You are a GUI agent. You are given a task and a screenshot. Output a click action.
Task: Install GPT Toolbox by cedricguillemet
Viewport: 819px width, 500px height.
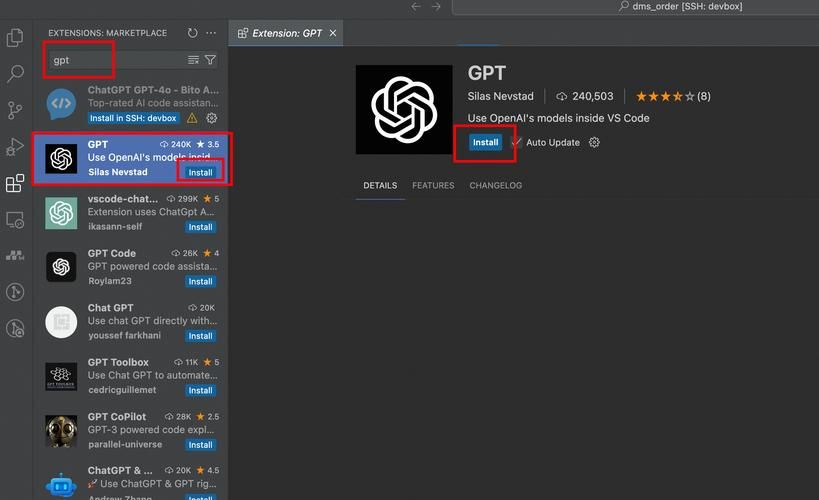[x=201, y=390]
